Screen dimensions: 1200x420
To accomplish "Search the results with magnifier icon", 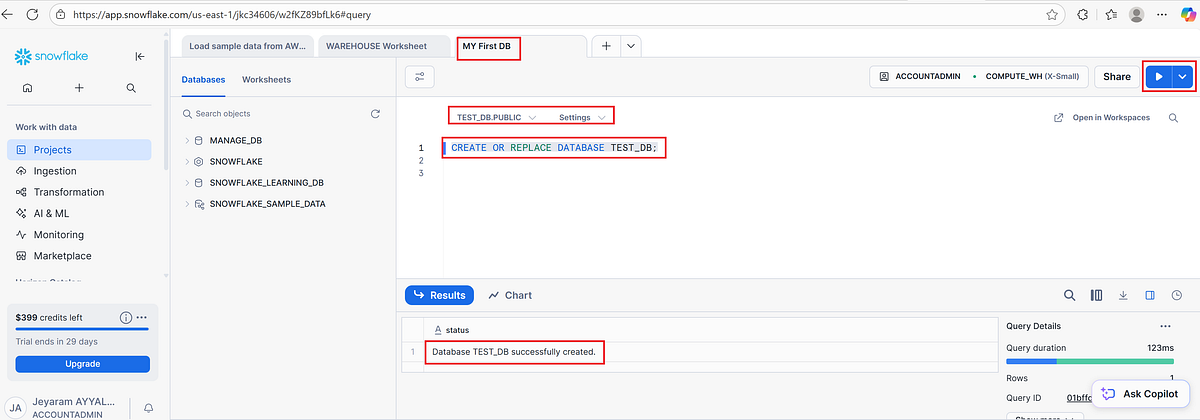I will [1069, 295].
